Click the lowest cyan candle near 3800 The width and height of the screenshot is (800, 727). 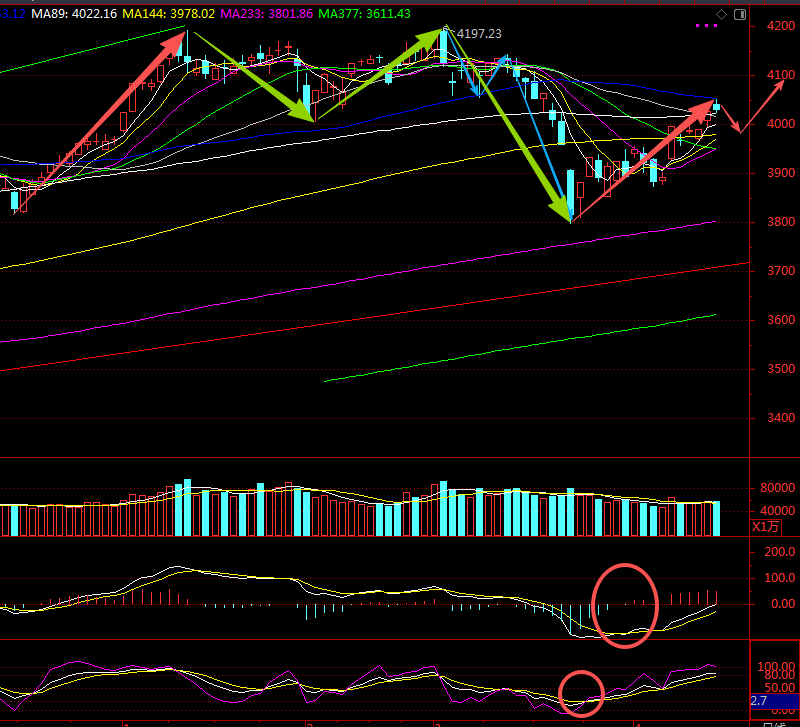(x=570, y=195)
